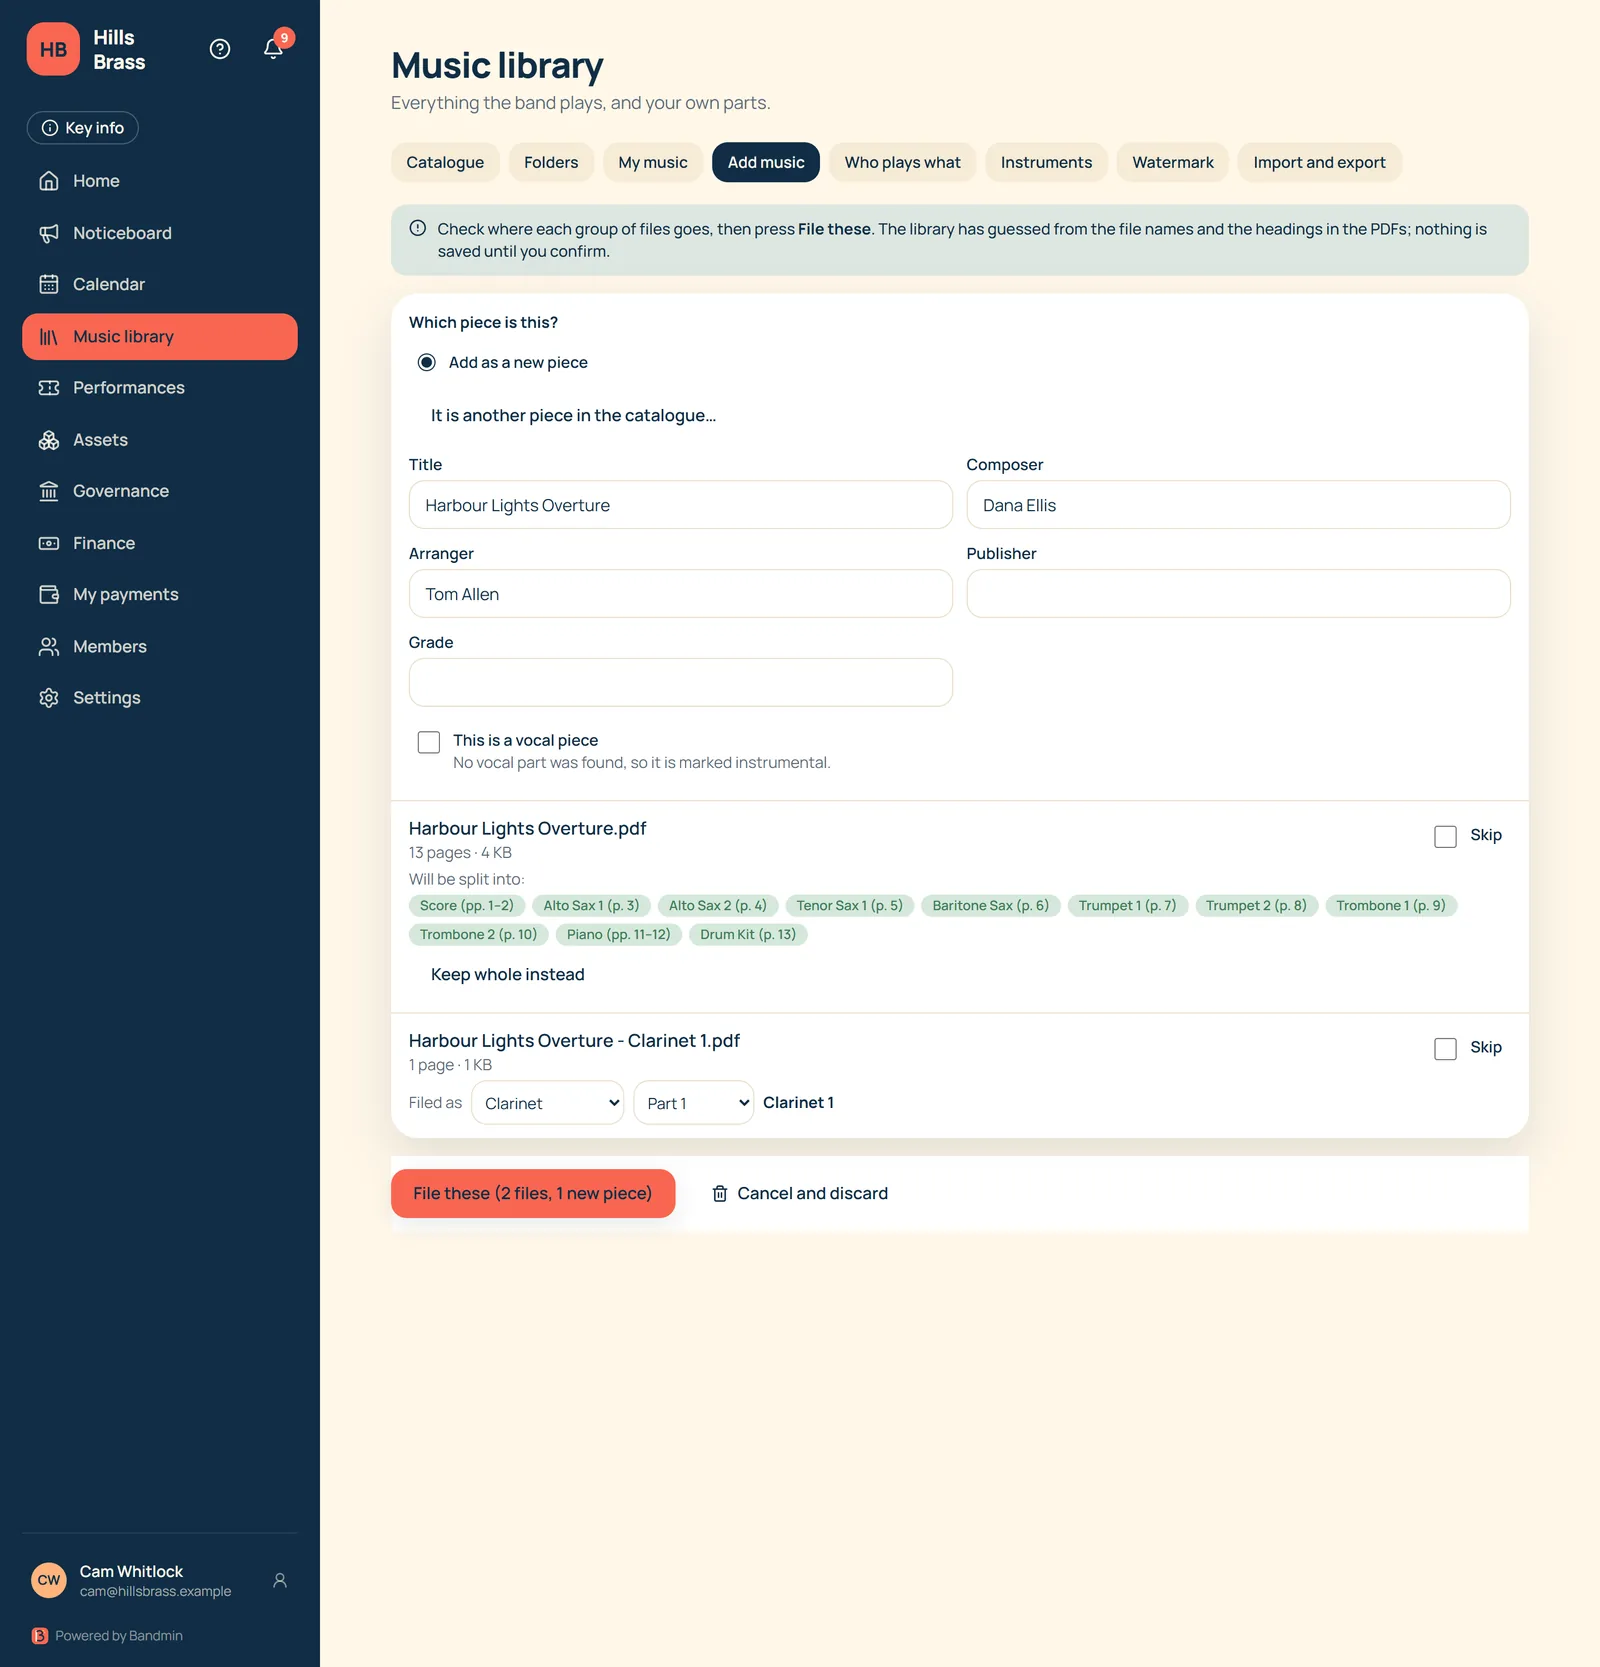
Task: Click the My payments wallet icon
Action: point(49,595)
